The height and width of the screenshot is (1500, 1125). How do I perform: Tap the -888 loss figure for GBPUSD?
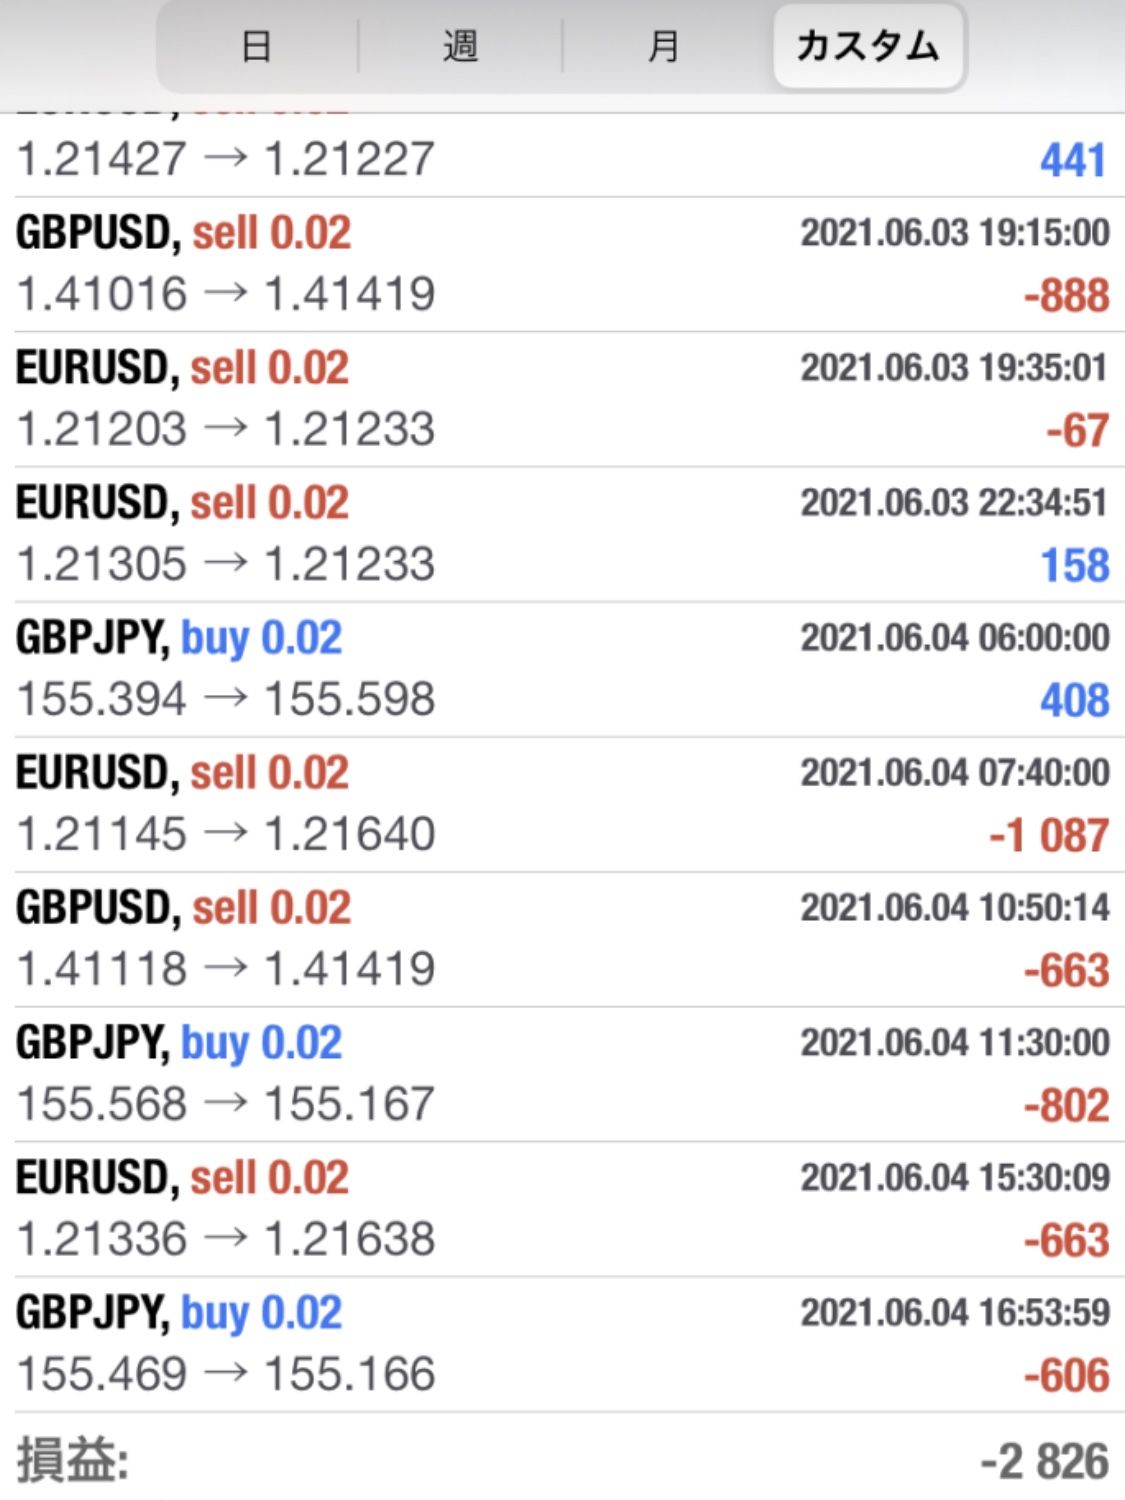point(1066,296)
